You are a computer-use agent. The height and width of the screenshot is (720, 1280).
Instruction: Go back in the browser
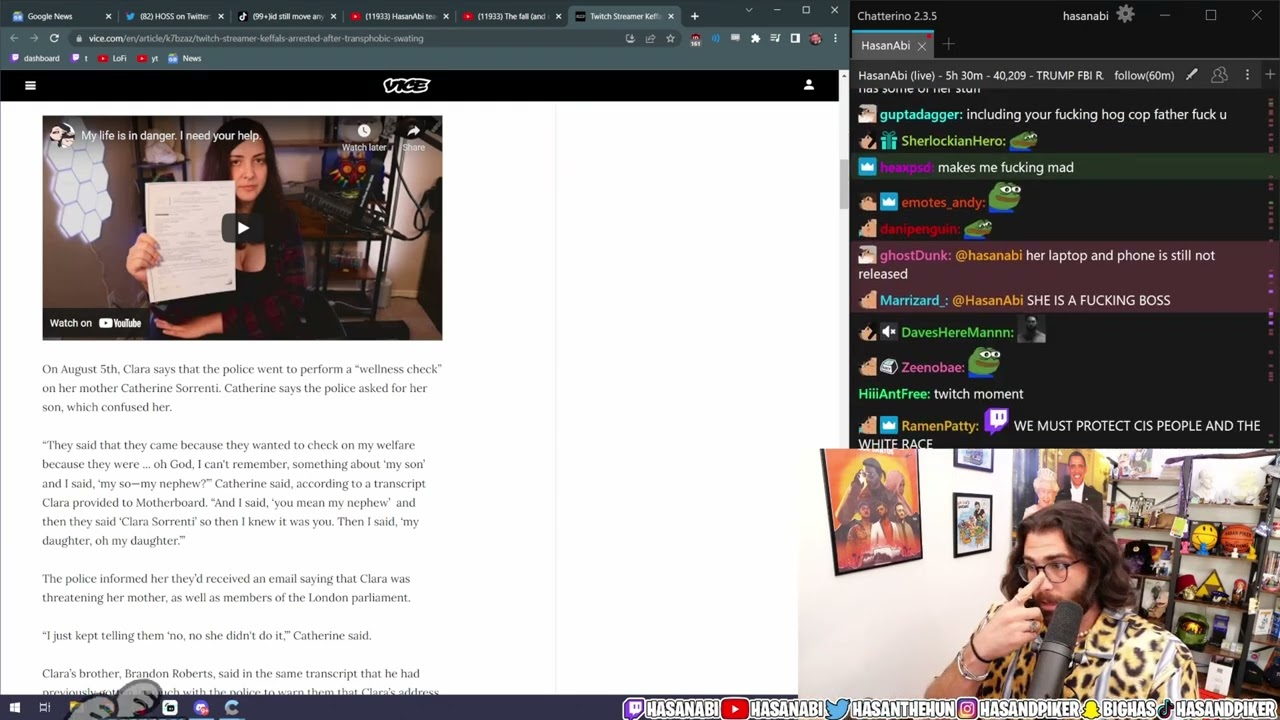13,38
